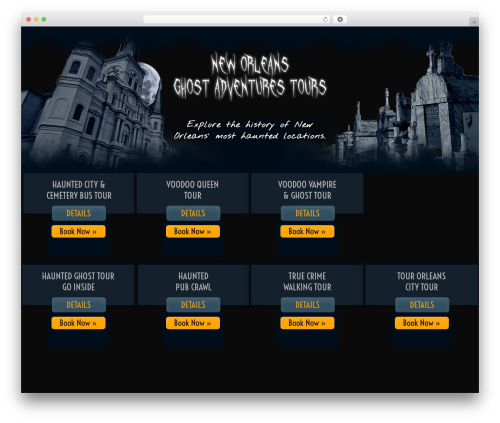Click the red close window dot
The height and width of the screenshot is (423, 500).
(x=29, y=19)
